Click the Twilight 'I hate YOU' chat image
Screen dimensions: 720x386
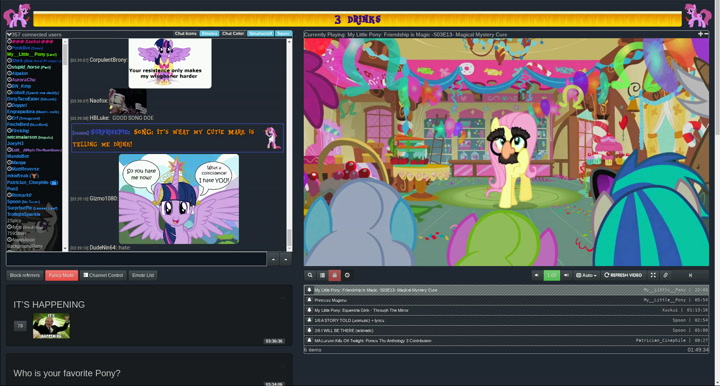(x=179, y=199)
